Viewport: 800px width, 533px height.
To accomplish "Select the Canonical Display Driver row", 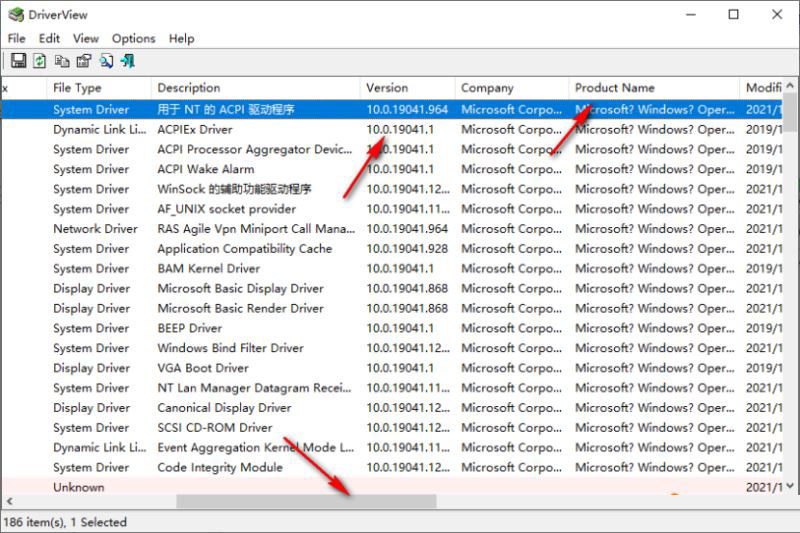I will click(x=392, y=408).
